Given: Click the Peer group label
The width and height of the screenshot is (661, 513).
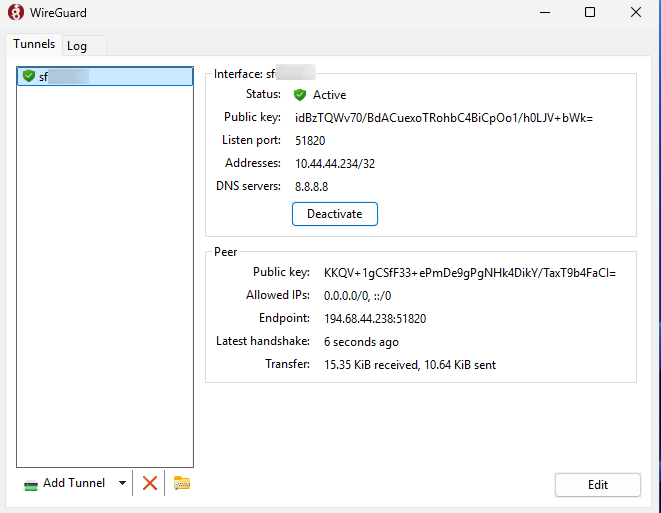Looking at the screenshot, I should [x=226, y=252].
